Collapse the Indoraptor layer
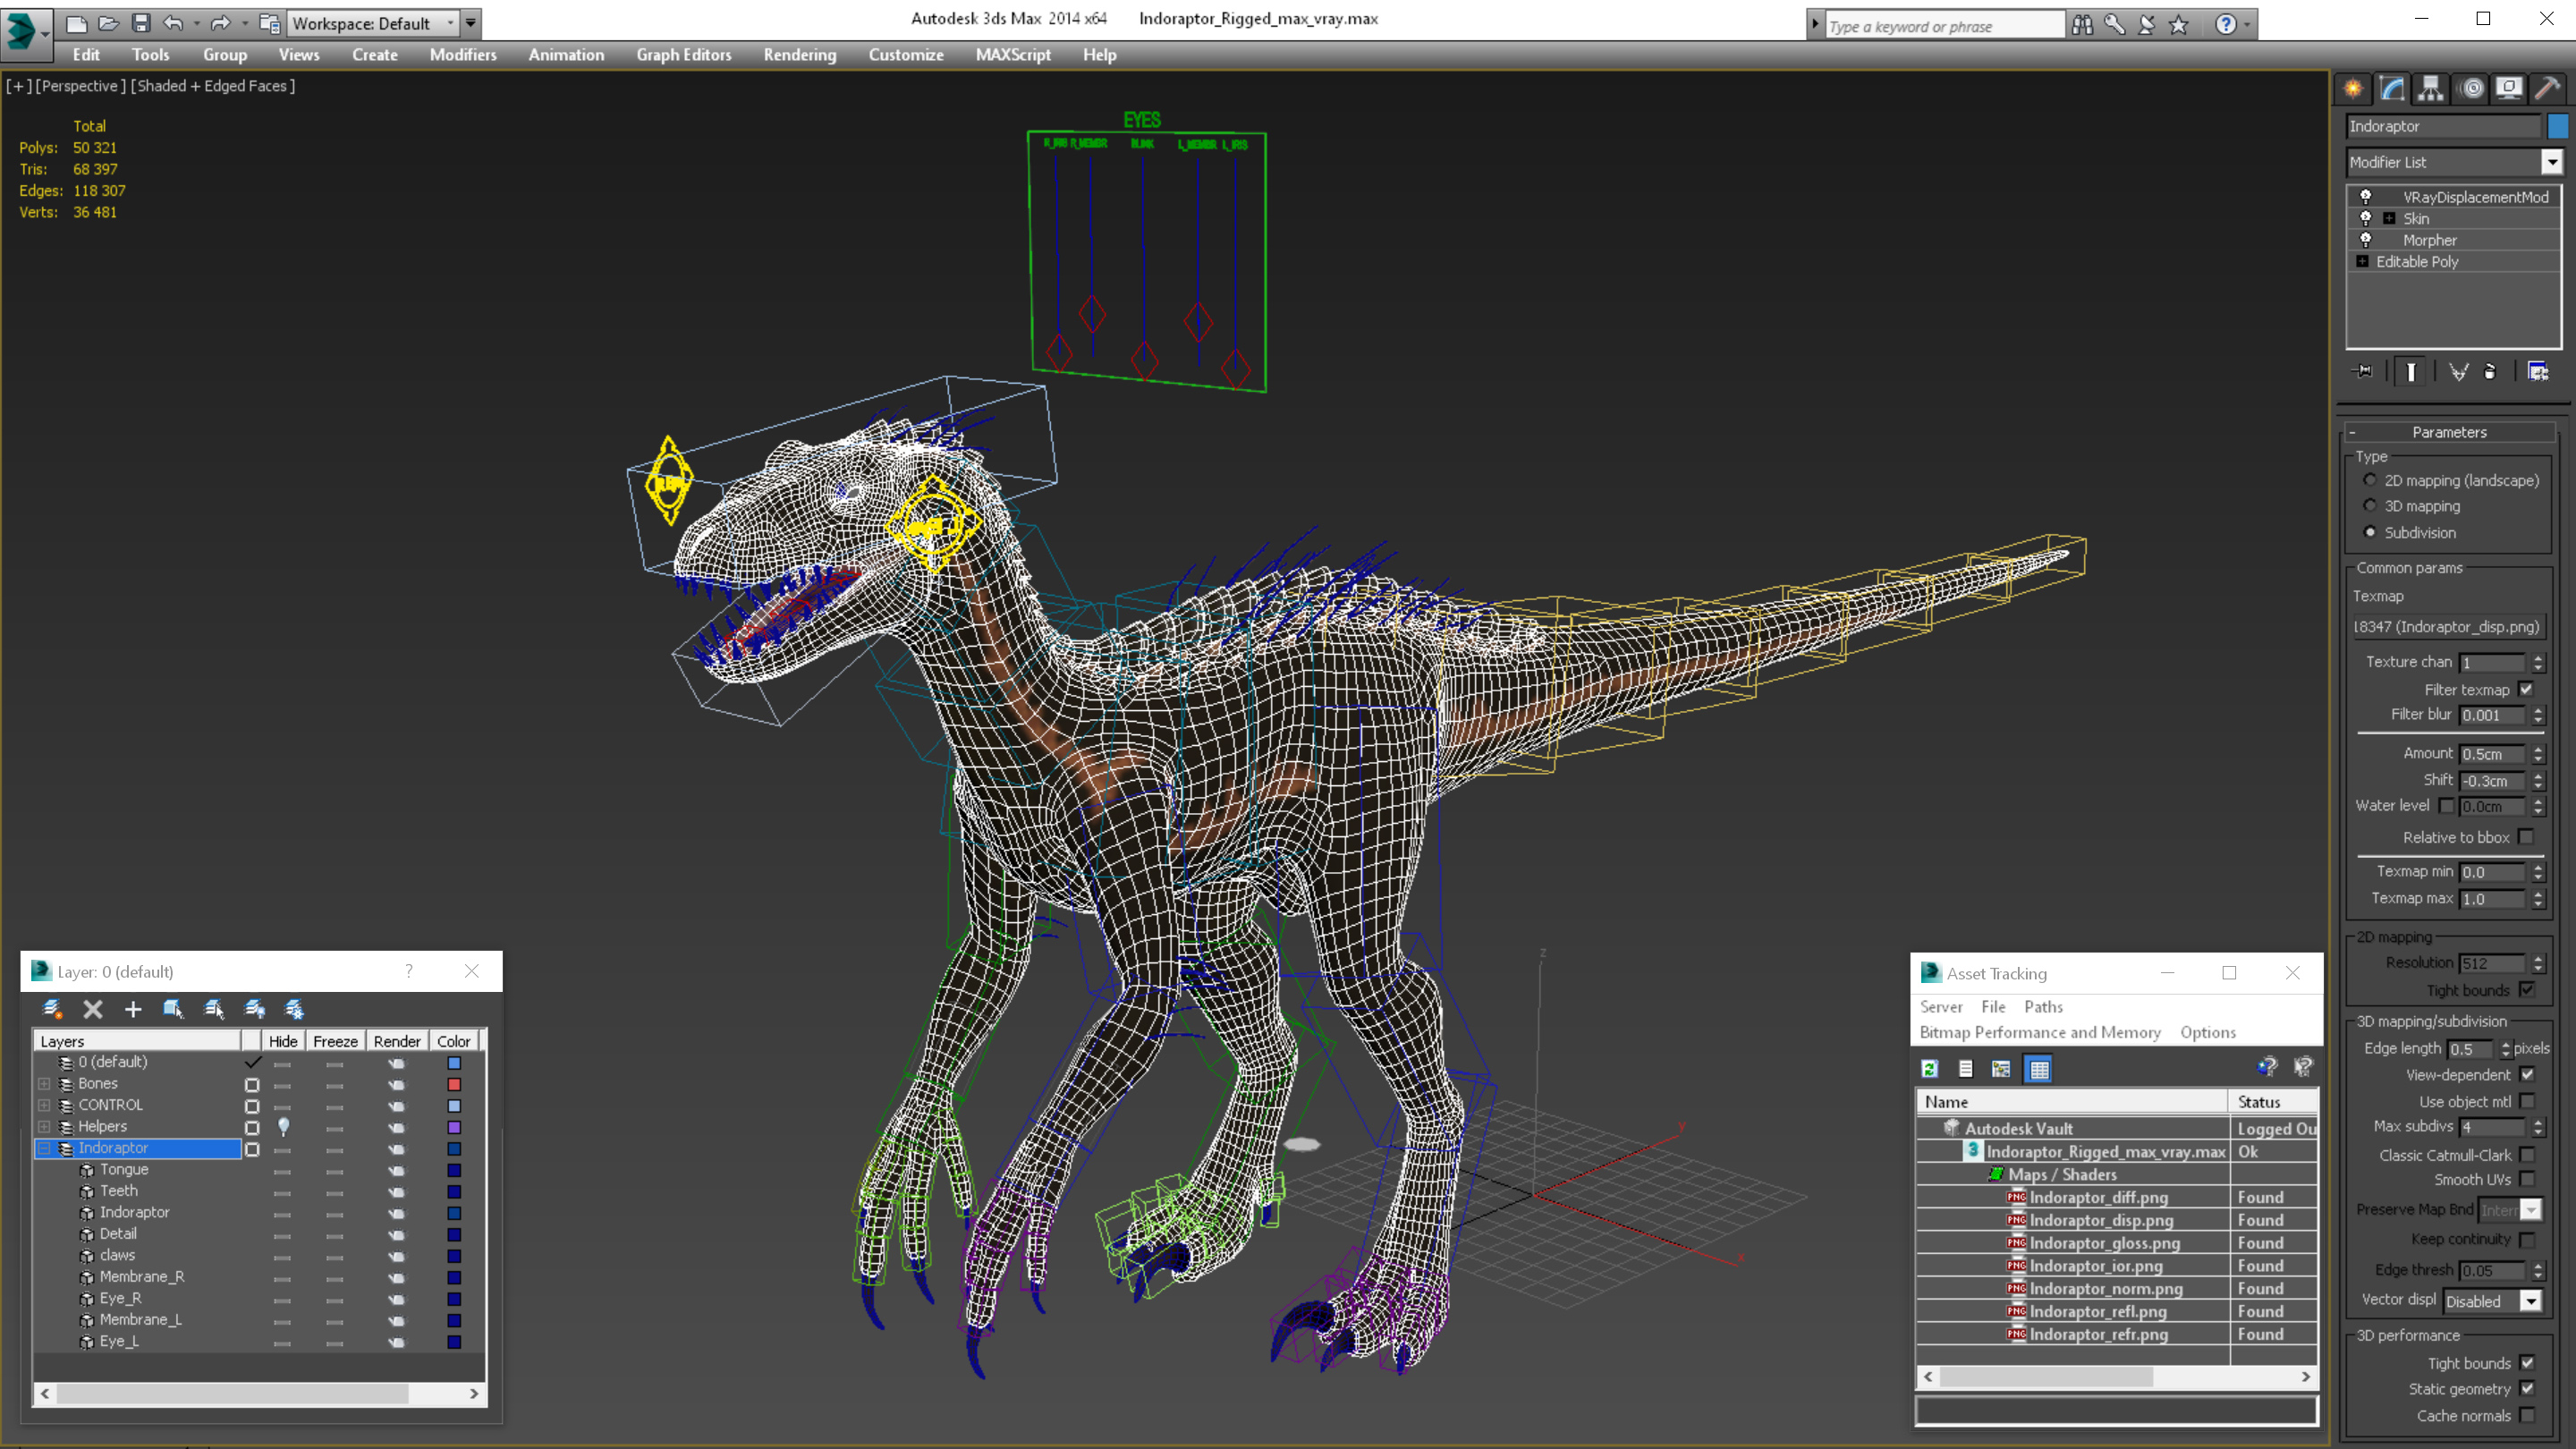The height and width of the screenshot is (1449, 2576). tap(44, 1148)
